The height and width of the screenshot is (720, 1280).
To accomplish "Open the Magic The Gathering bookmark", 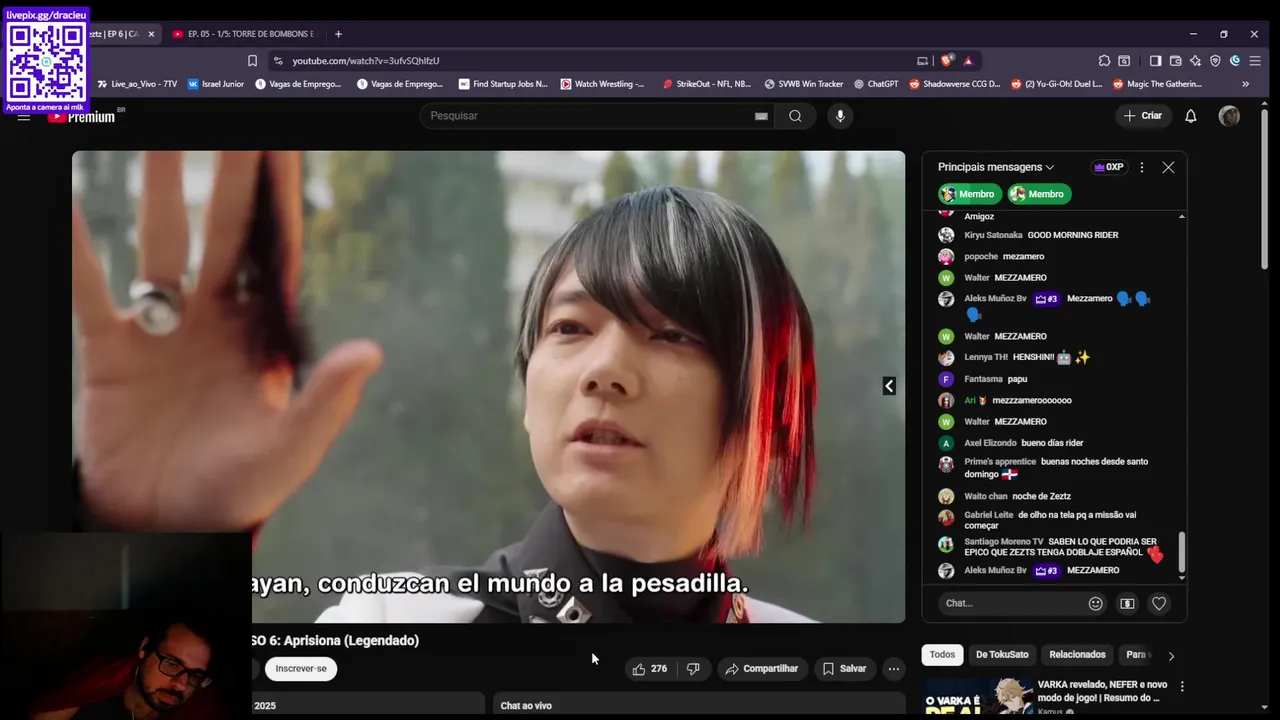I will [1157, 84].
